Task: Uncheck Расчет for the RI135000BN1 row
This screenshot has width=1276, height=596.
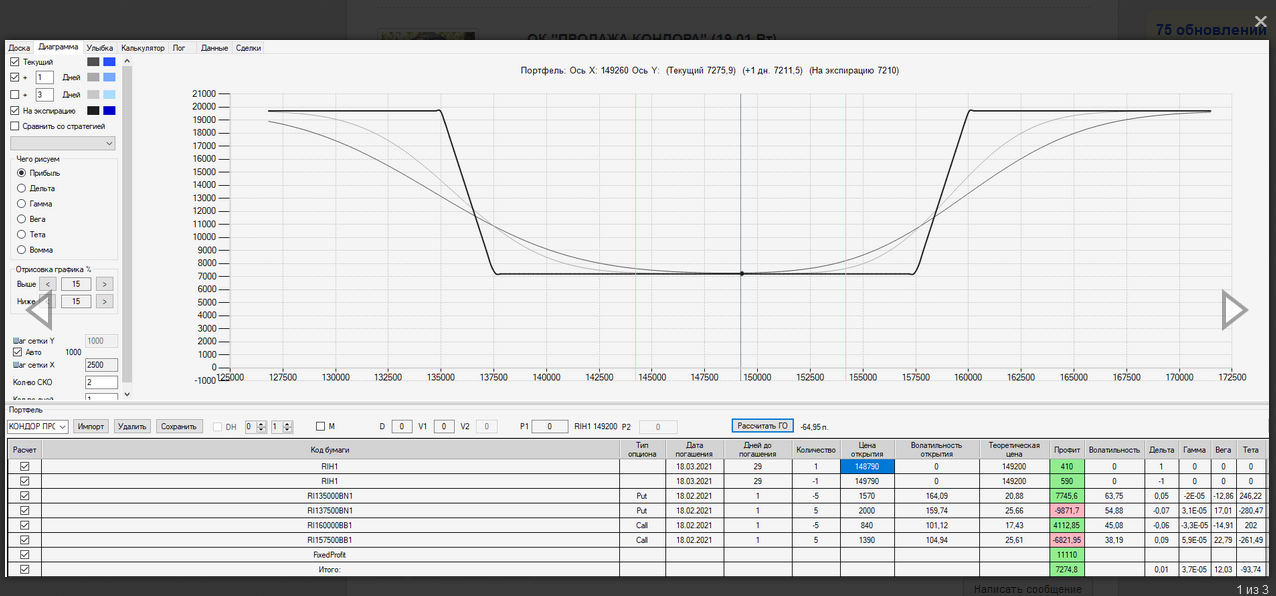Action: click(25, 495)
